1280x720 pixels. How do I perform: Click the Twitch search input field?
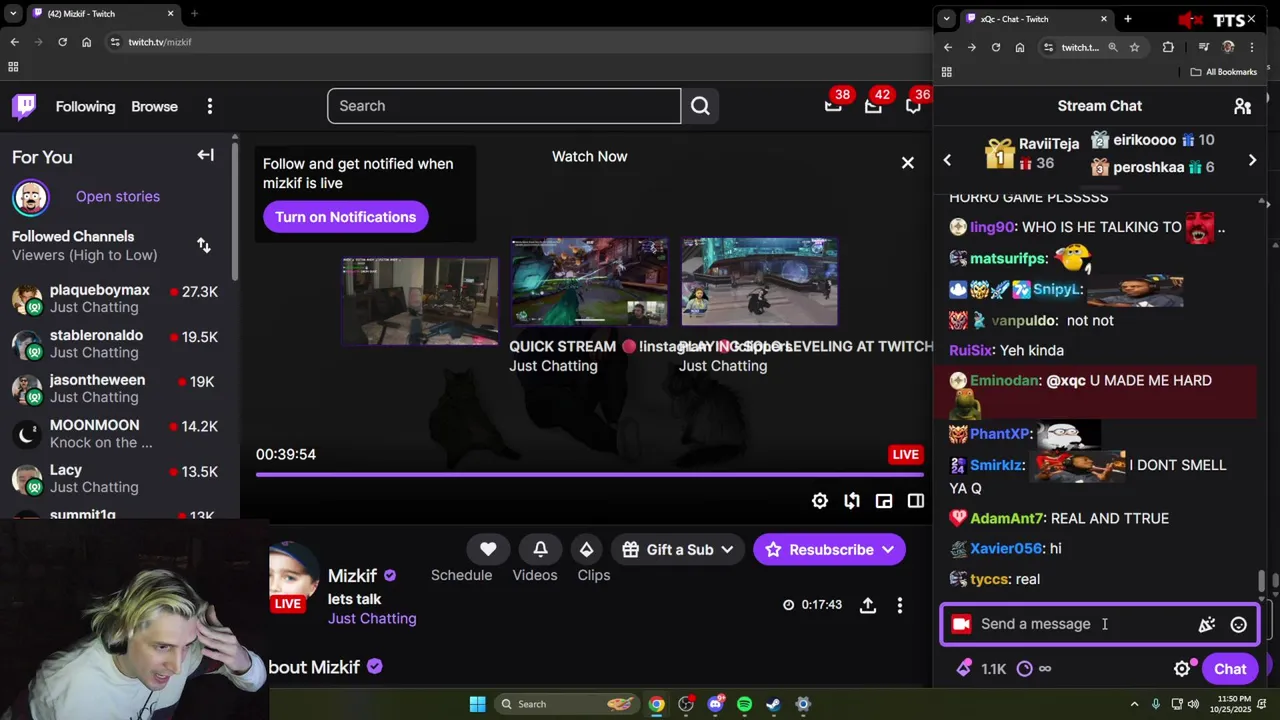tap(504, 106)
